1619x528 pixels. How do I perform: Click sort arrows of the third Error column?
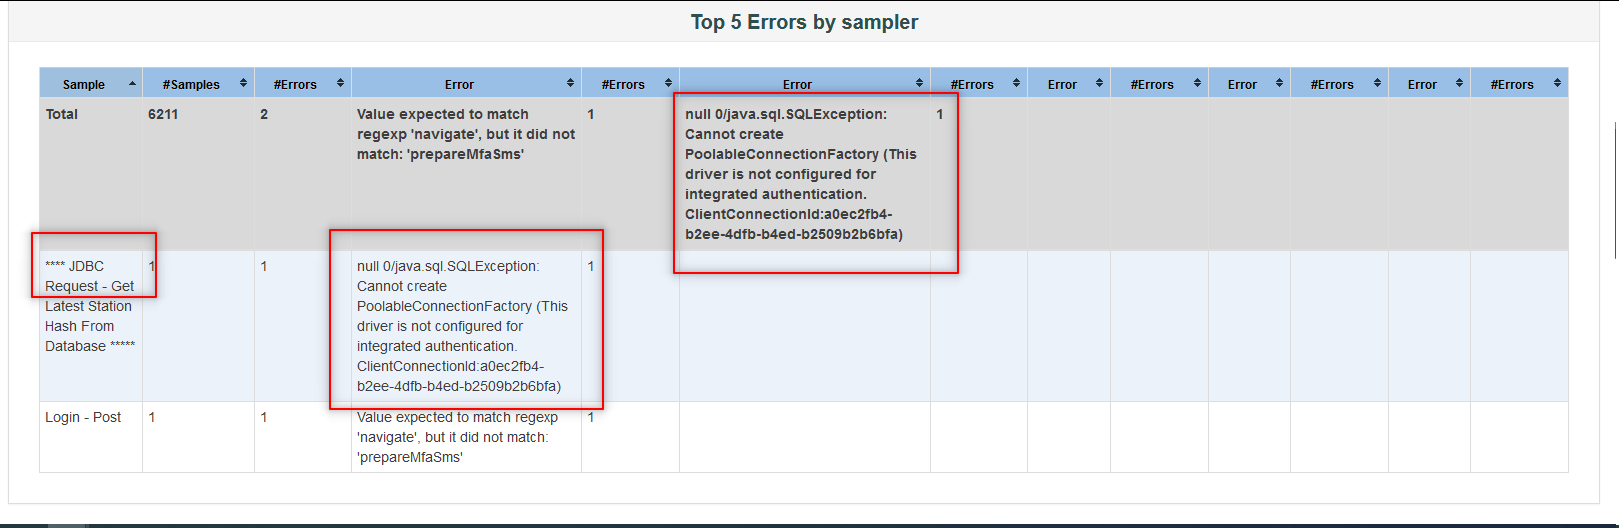coord(1099,84)
